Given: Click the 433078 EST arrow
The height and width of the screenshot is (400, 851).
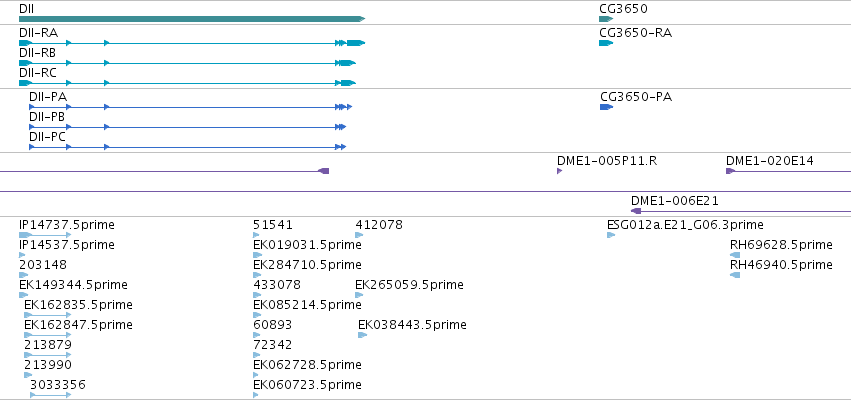Looking at the screenshot, I should [x=256, y=295].
